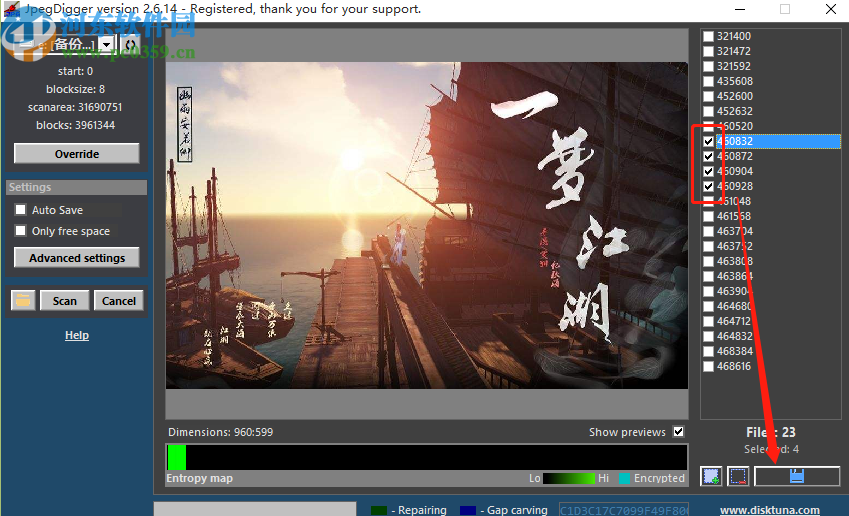Uncheck the file 460928 checkbox

point(708,186)
